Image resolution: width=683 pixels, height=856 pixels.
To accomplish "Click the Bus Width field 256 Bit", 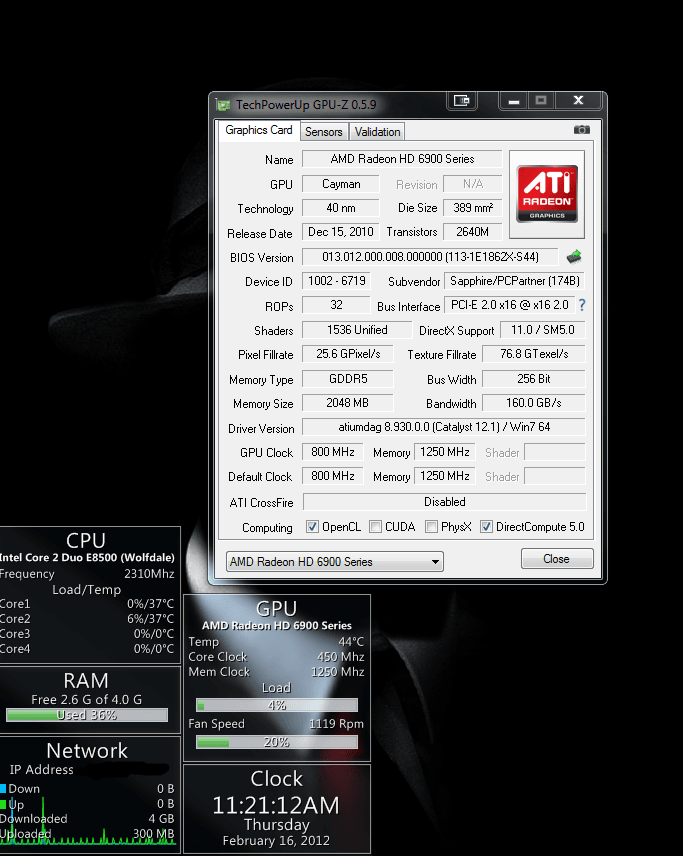I will 534,379.
